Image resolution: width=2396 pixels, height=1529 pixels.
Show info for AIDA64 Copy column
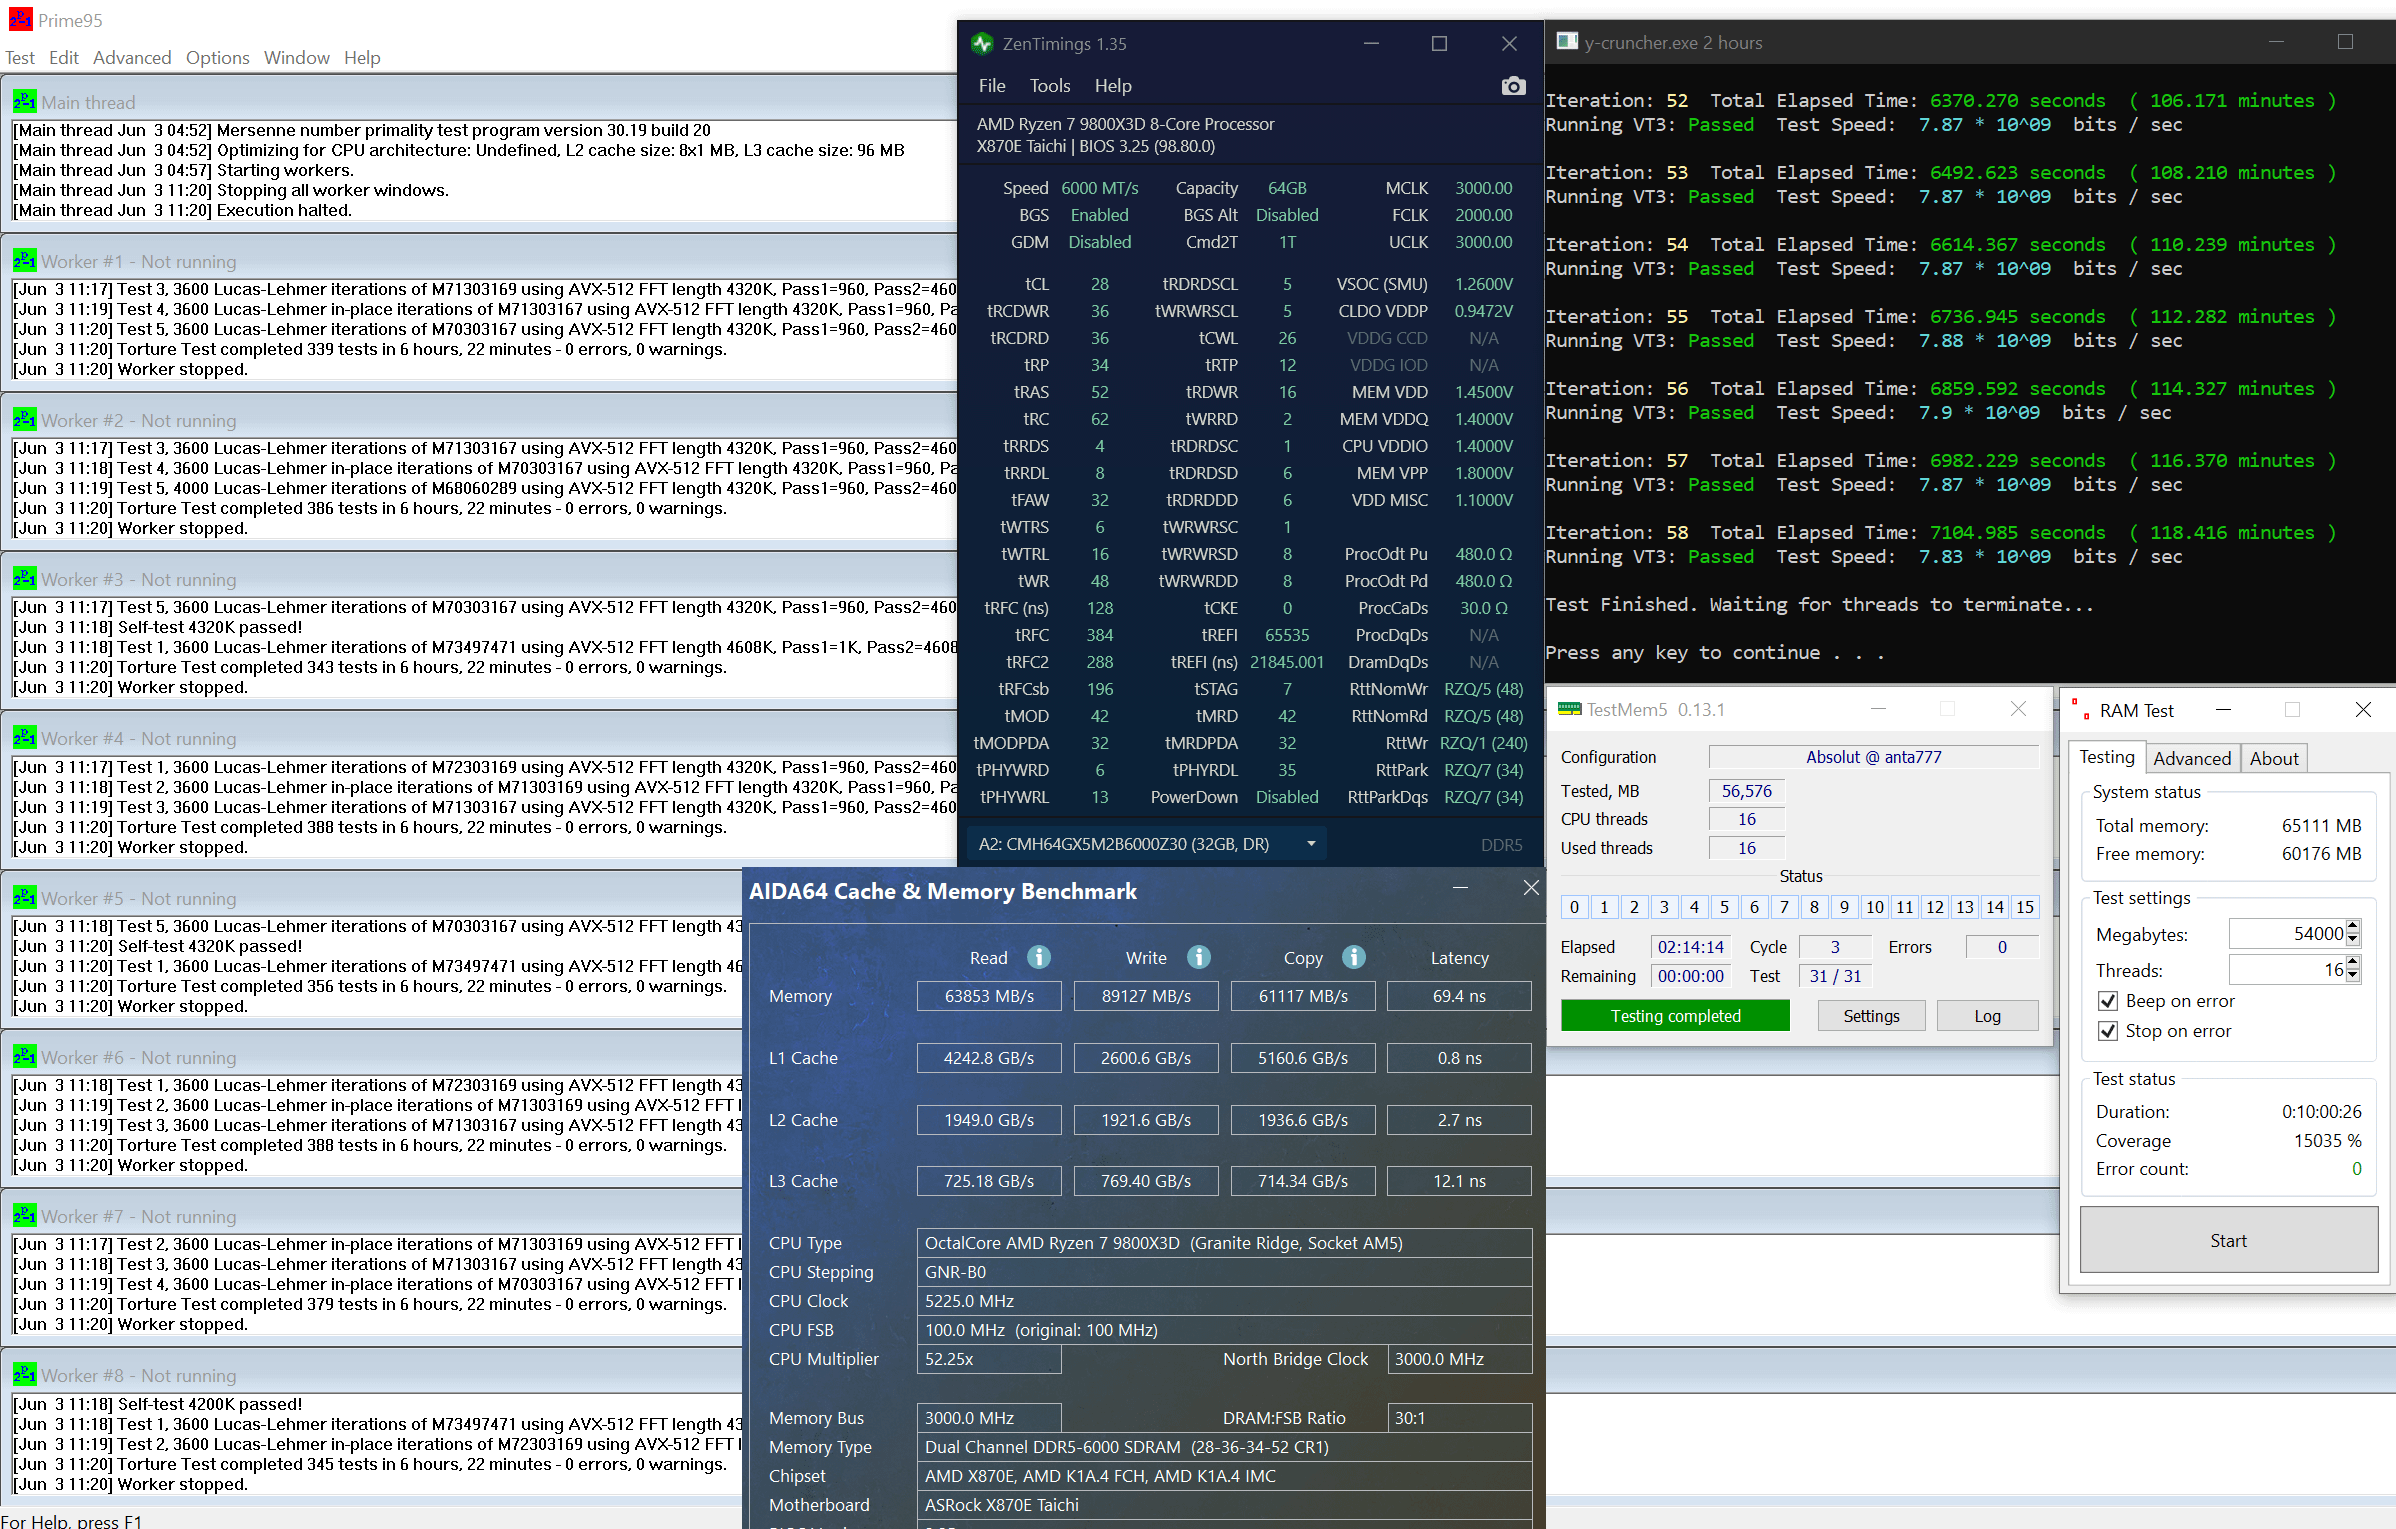click(x=1354, y=957)
